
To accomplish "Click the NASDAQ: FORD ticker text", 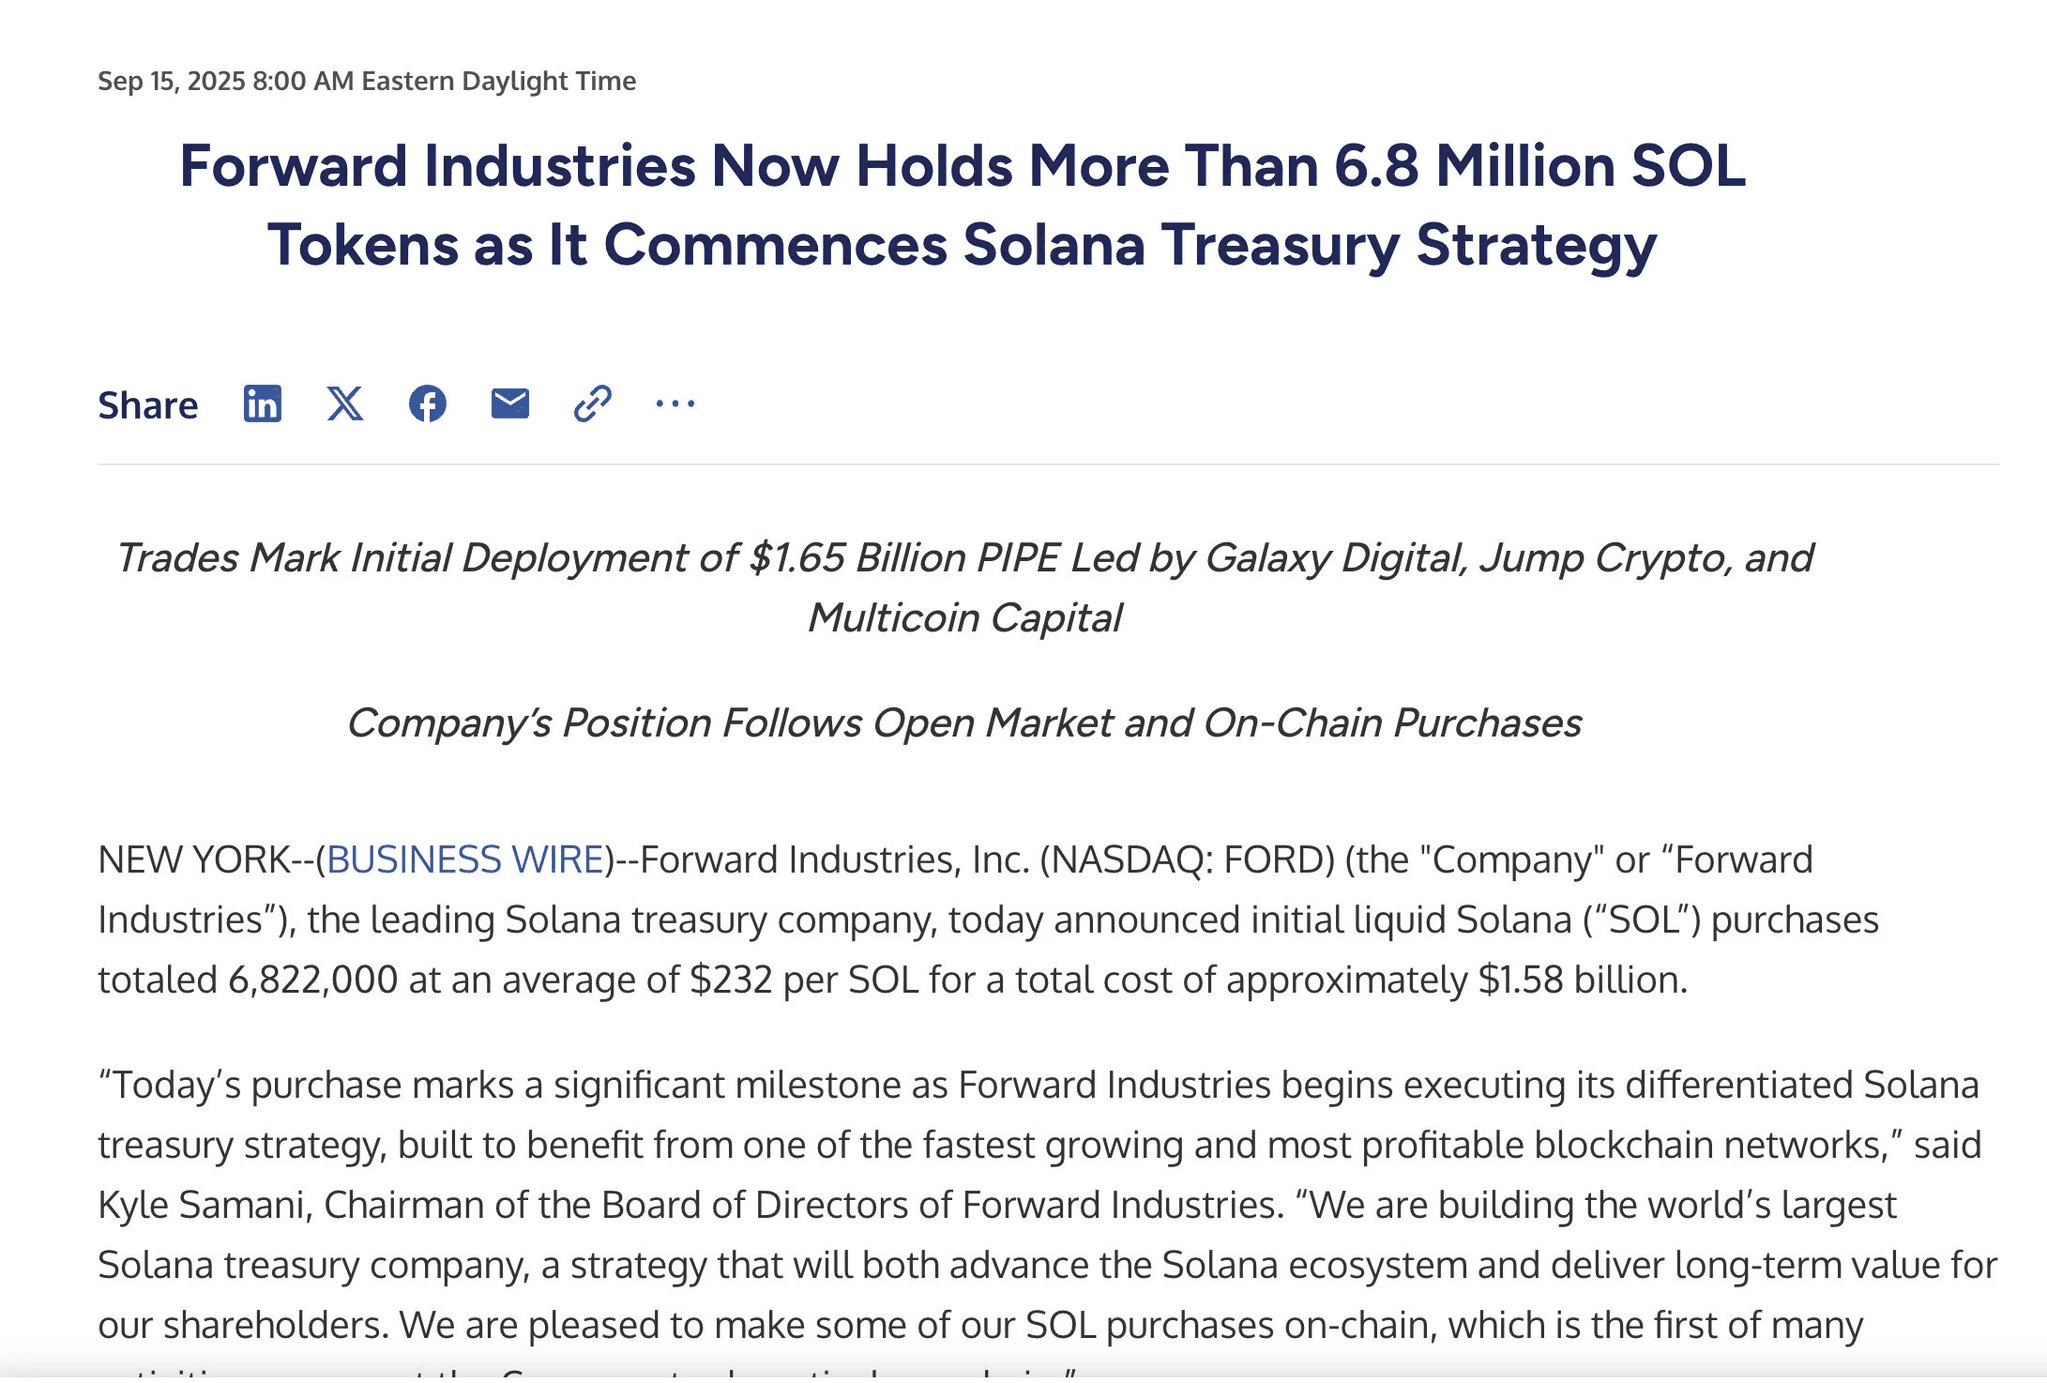I will [1188, 860].
